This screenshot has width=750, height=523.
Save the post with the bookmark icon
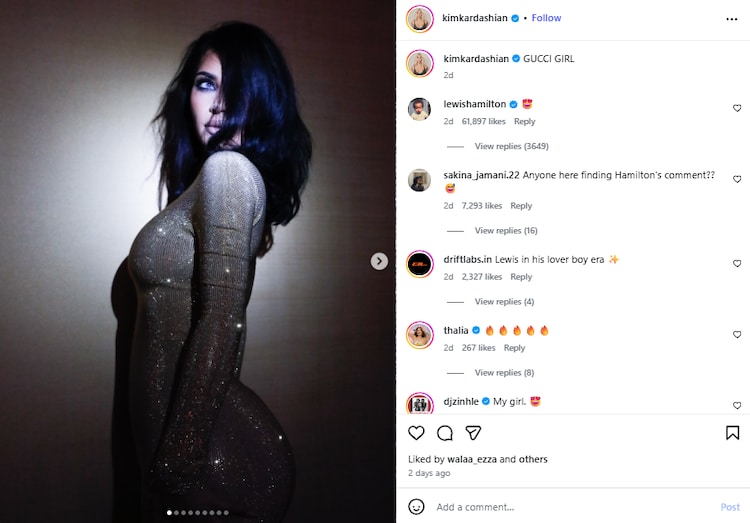click(x=732, y=433)
